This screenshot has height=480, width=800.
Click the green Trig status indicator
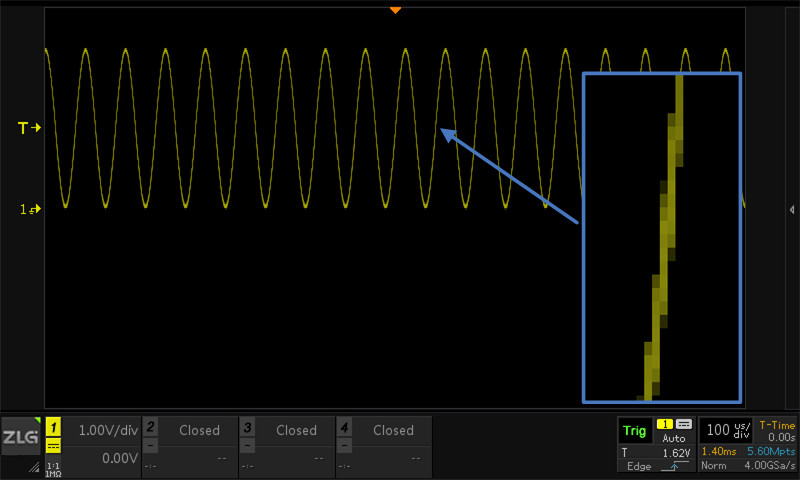(x=635, y=431)
